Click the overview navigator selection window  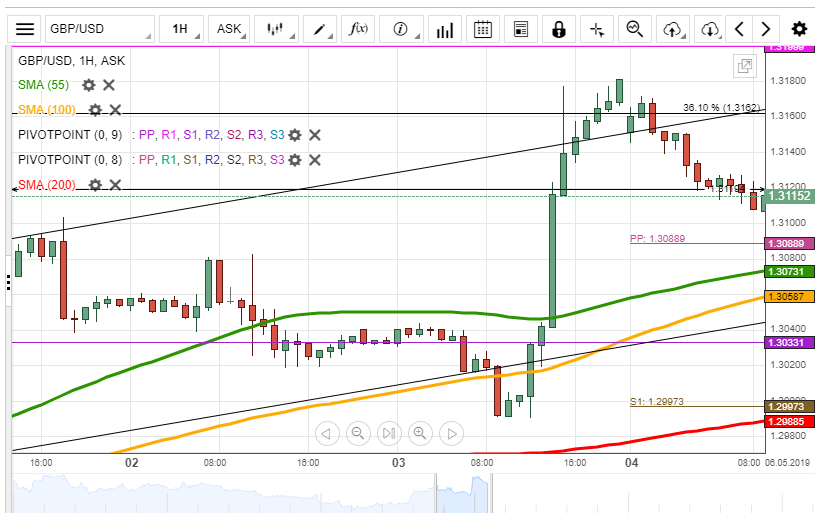tap(463, 493)
